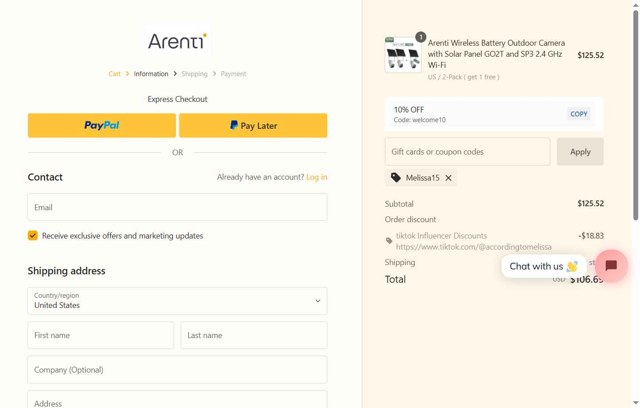Open the chat bubble icon
The height and width of the screenshot is (408, 640).
pos(611,266)
